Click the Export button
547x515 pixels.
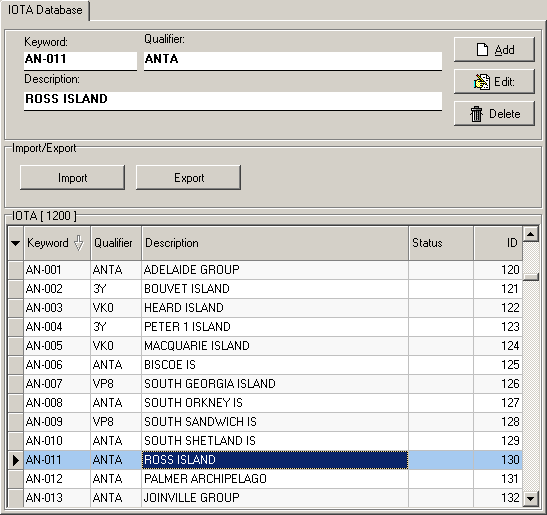(188, 178)
